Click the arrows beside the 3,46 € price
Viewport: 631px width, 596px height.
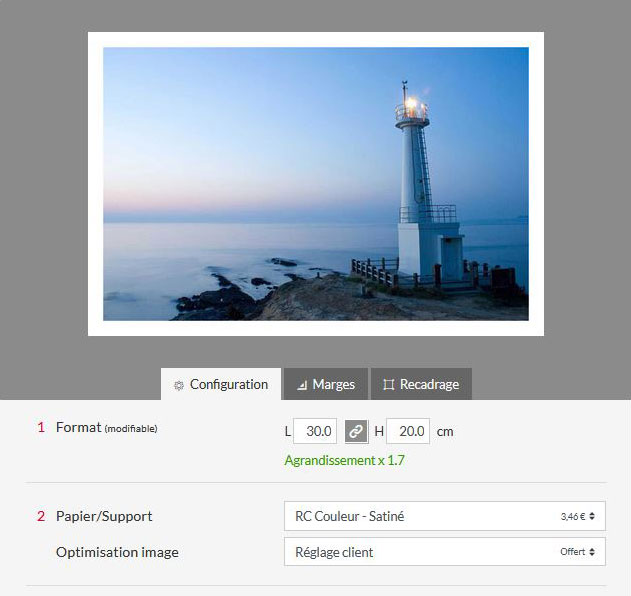click(x=592, y=517)
